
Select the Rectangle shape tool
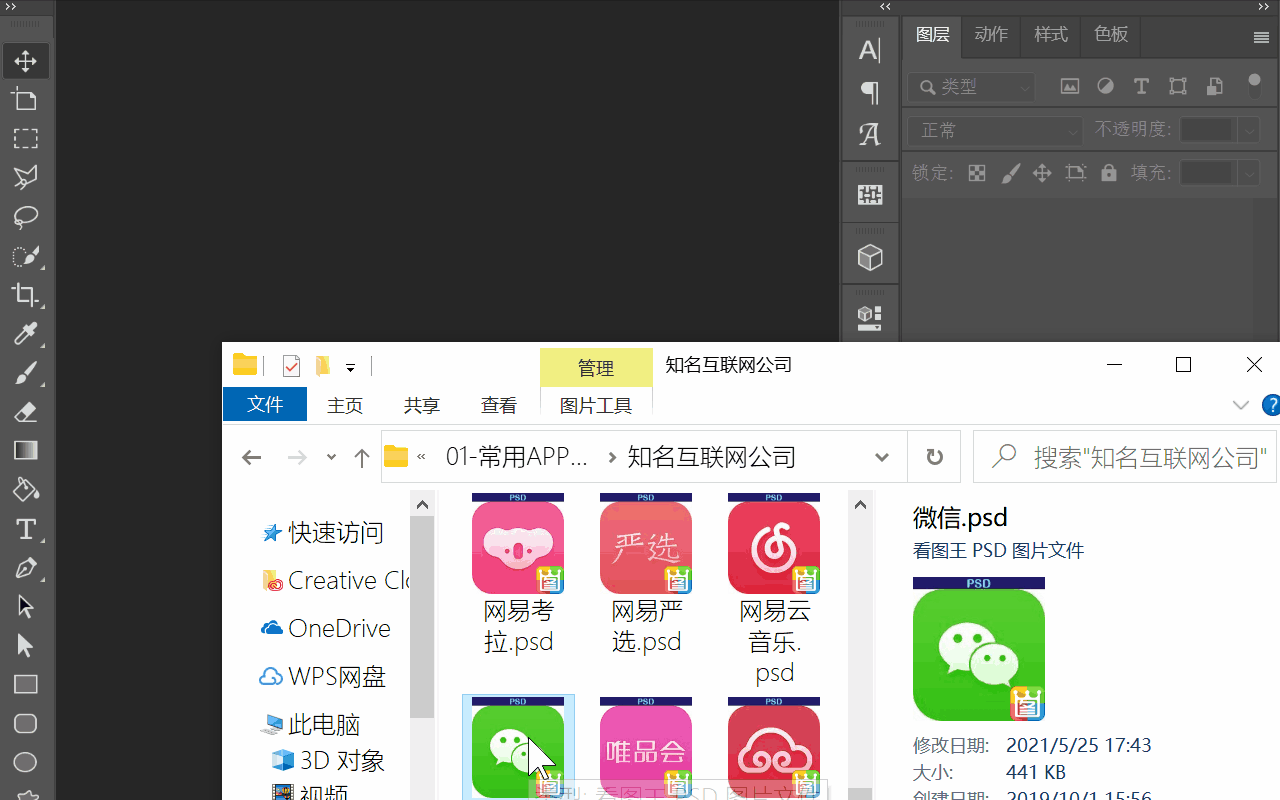[25, 685]
